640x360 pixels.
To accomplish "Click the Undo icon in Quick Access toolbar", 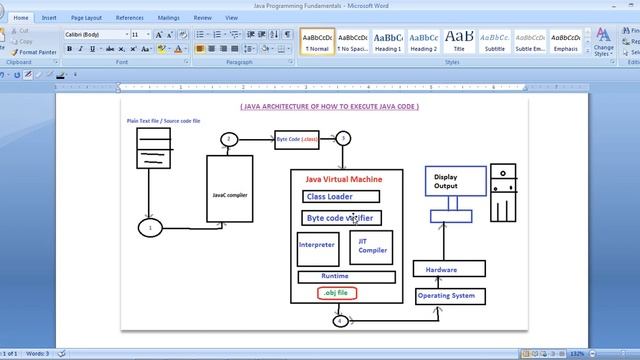I will click(x=3, y=75).
